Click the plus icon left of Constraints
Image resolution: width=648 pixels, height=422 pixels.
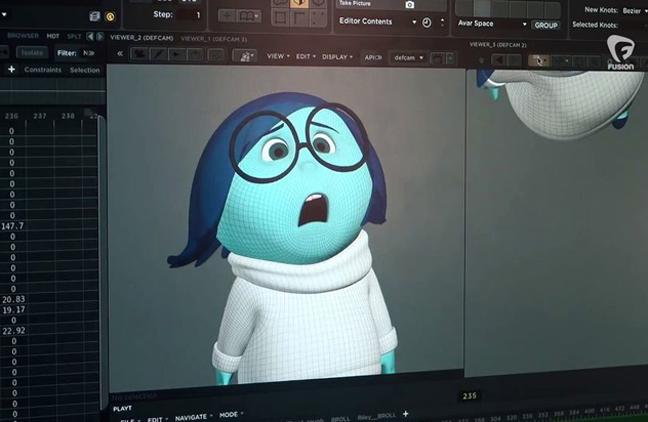click(12, 69)
